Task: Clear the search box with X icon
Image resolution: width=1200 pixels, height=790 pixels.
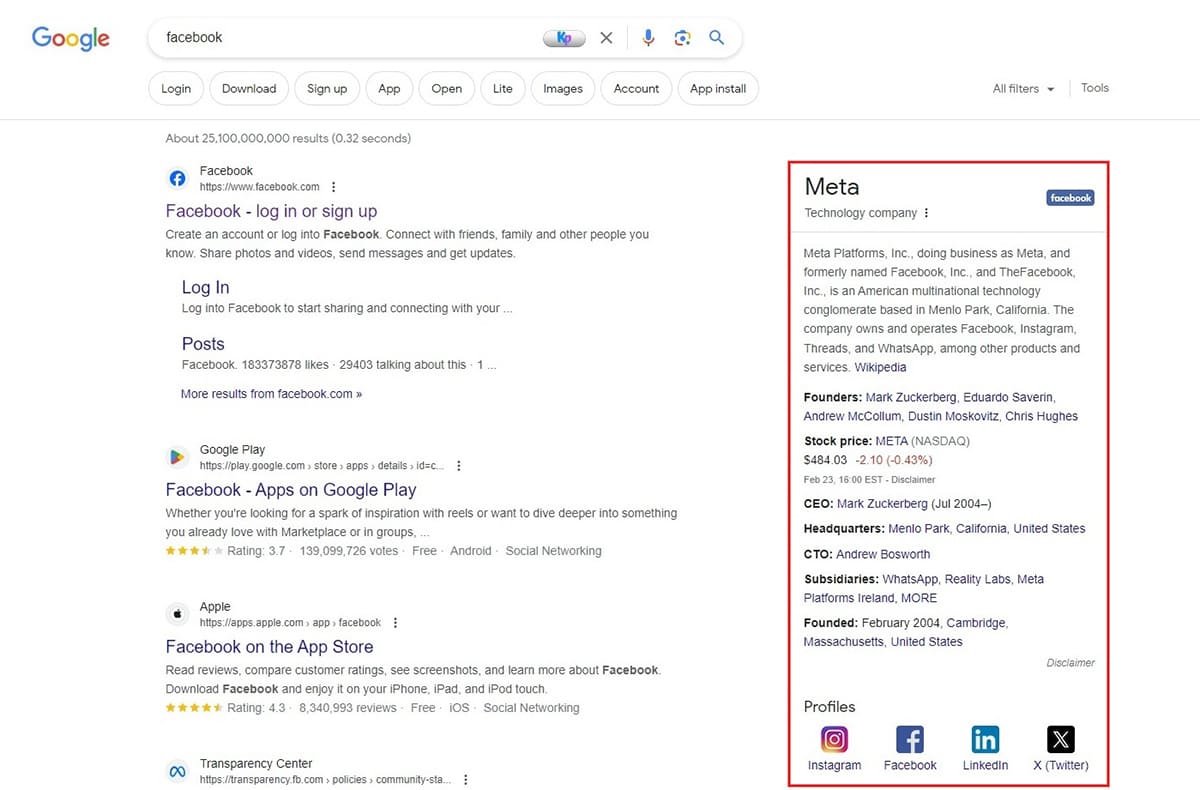Action: [606, 38]
